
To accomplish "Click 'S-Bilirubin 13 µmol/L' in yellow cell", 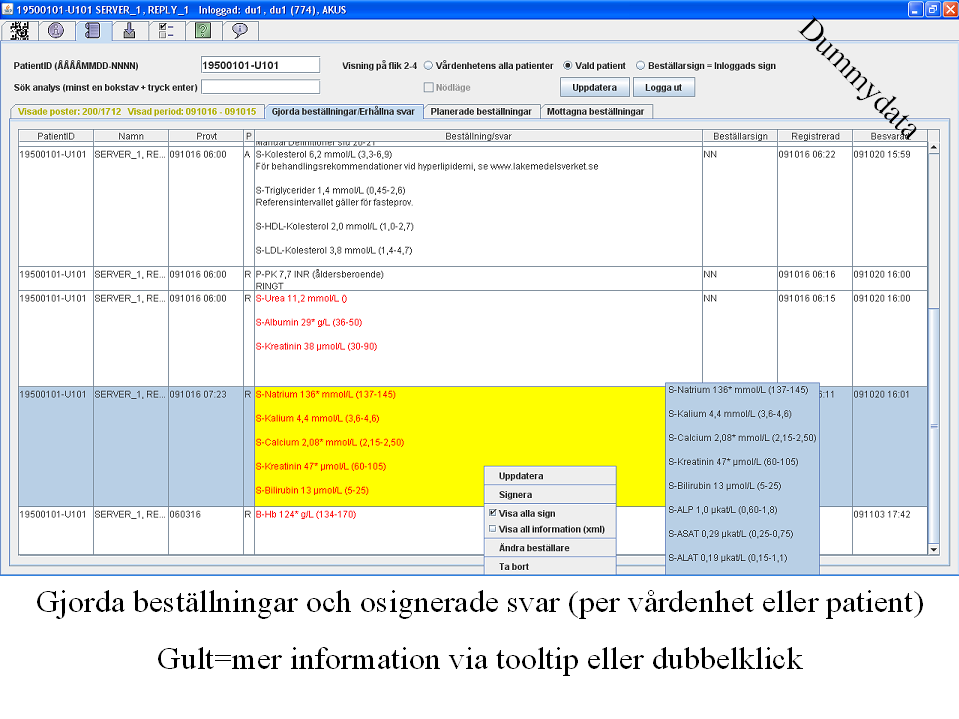I will 312,490.
